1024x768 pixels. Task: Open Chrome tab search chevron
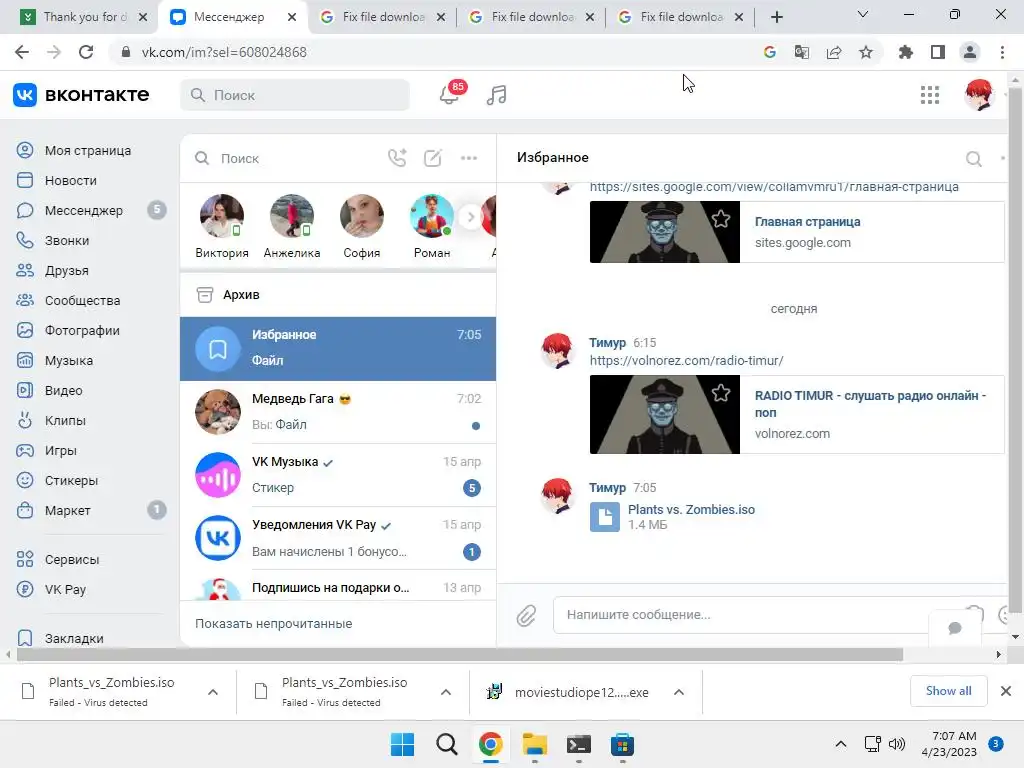(863, 14)
